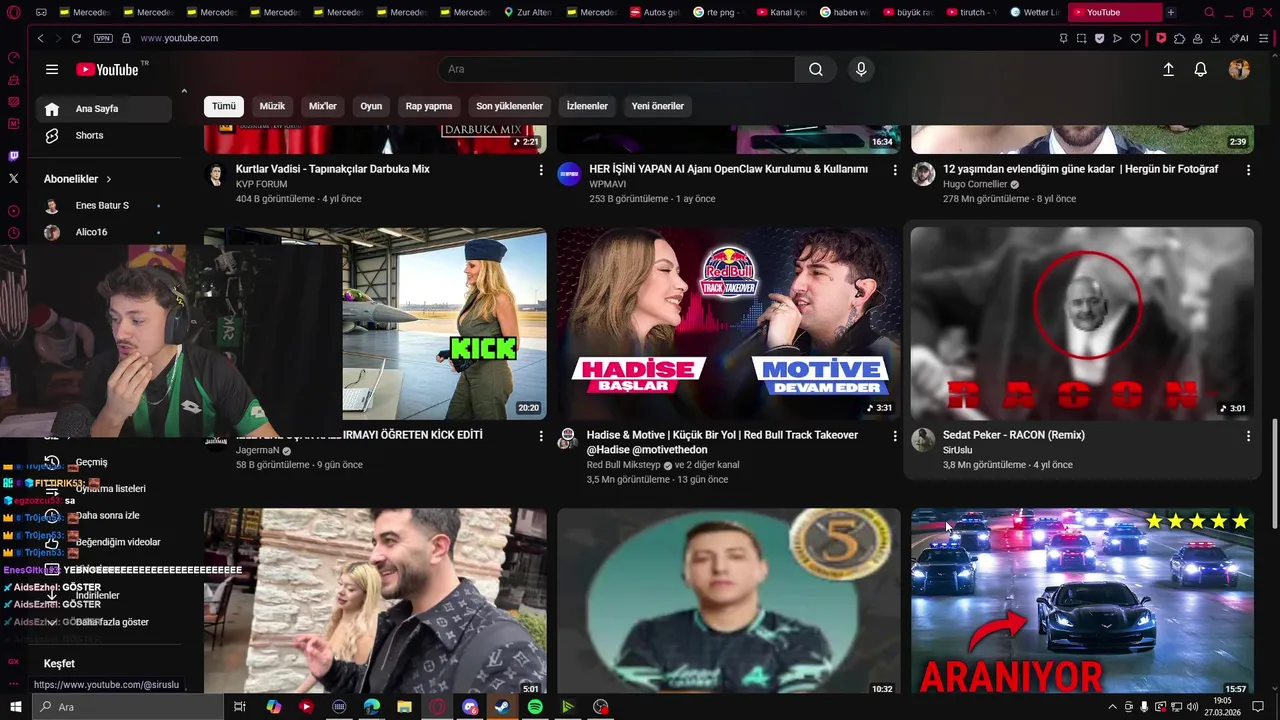This screenshot has height=720, width=1280.
Task: Open X (Twitter) in Opera sidebar
Action: [x=13, y=178]
